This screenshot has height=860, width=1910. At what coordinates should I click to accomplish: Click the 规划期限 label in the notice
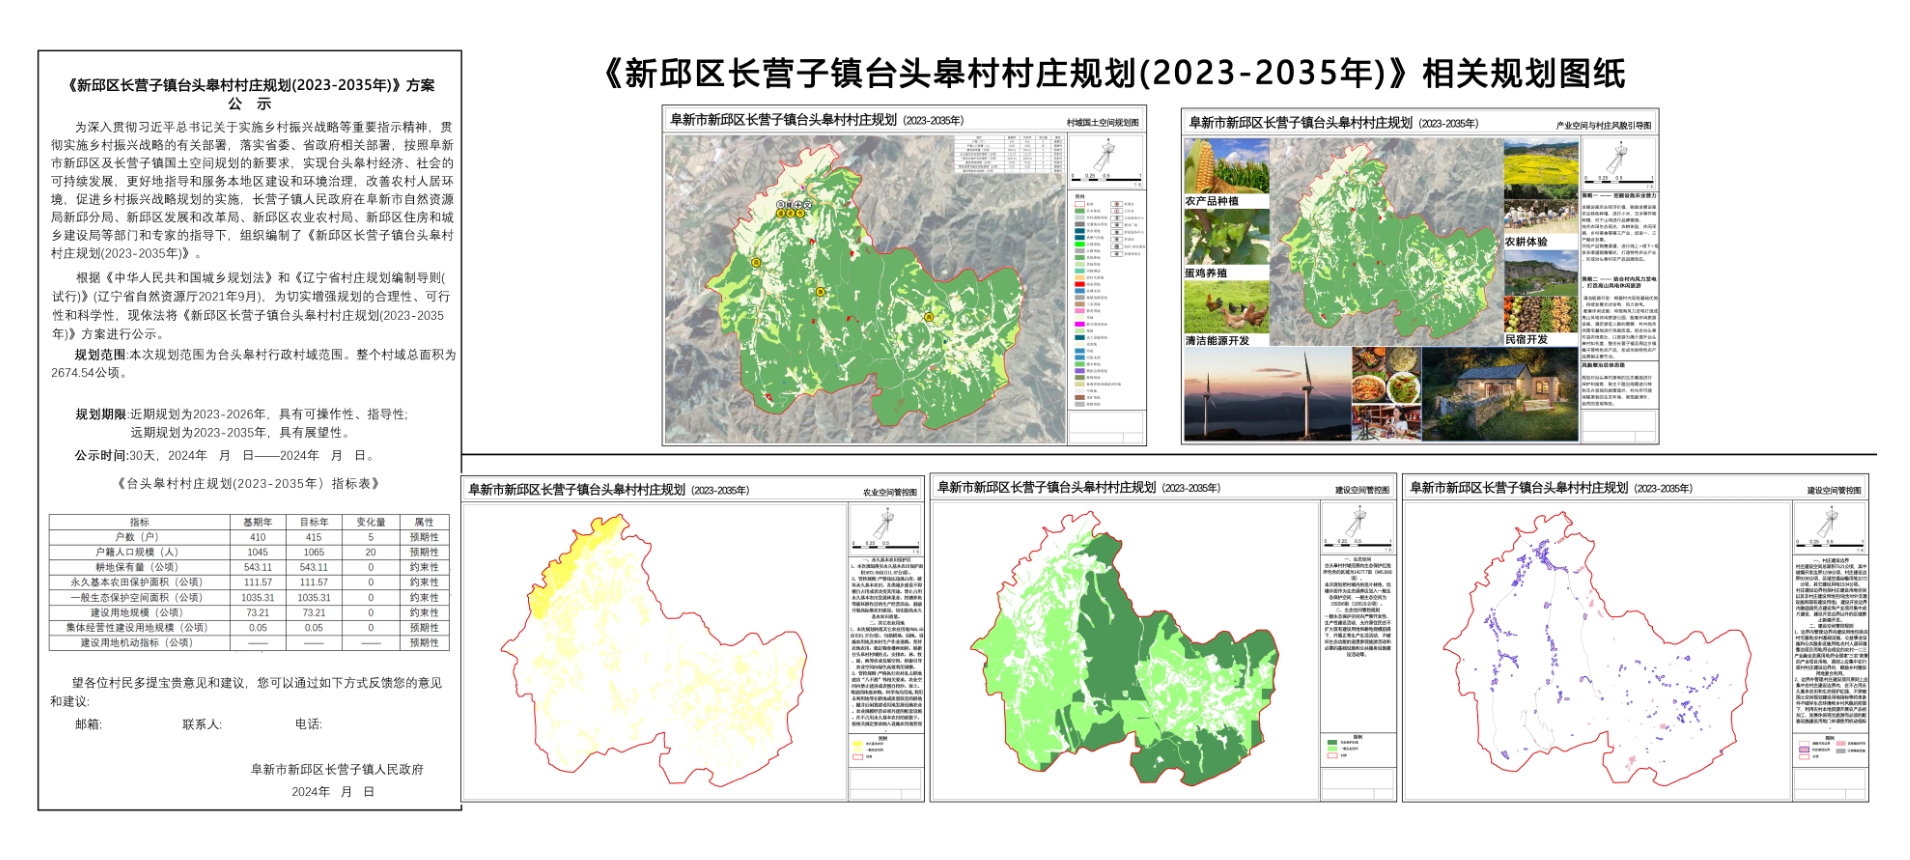(x=101, y=414)
